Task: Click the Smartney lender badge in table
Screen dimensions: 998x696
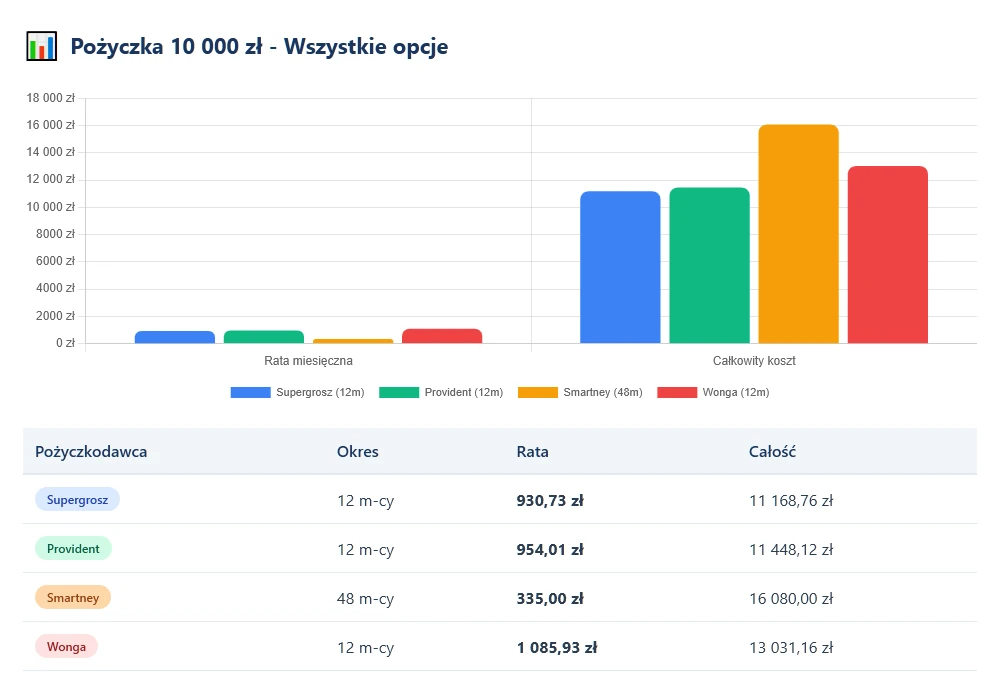Action: tap(73, 597)
